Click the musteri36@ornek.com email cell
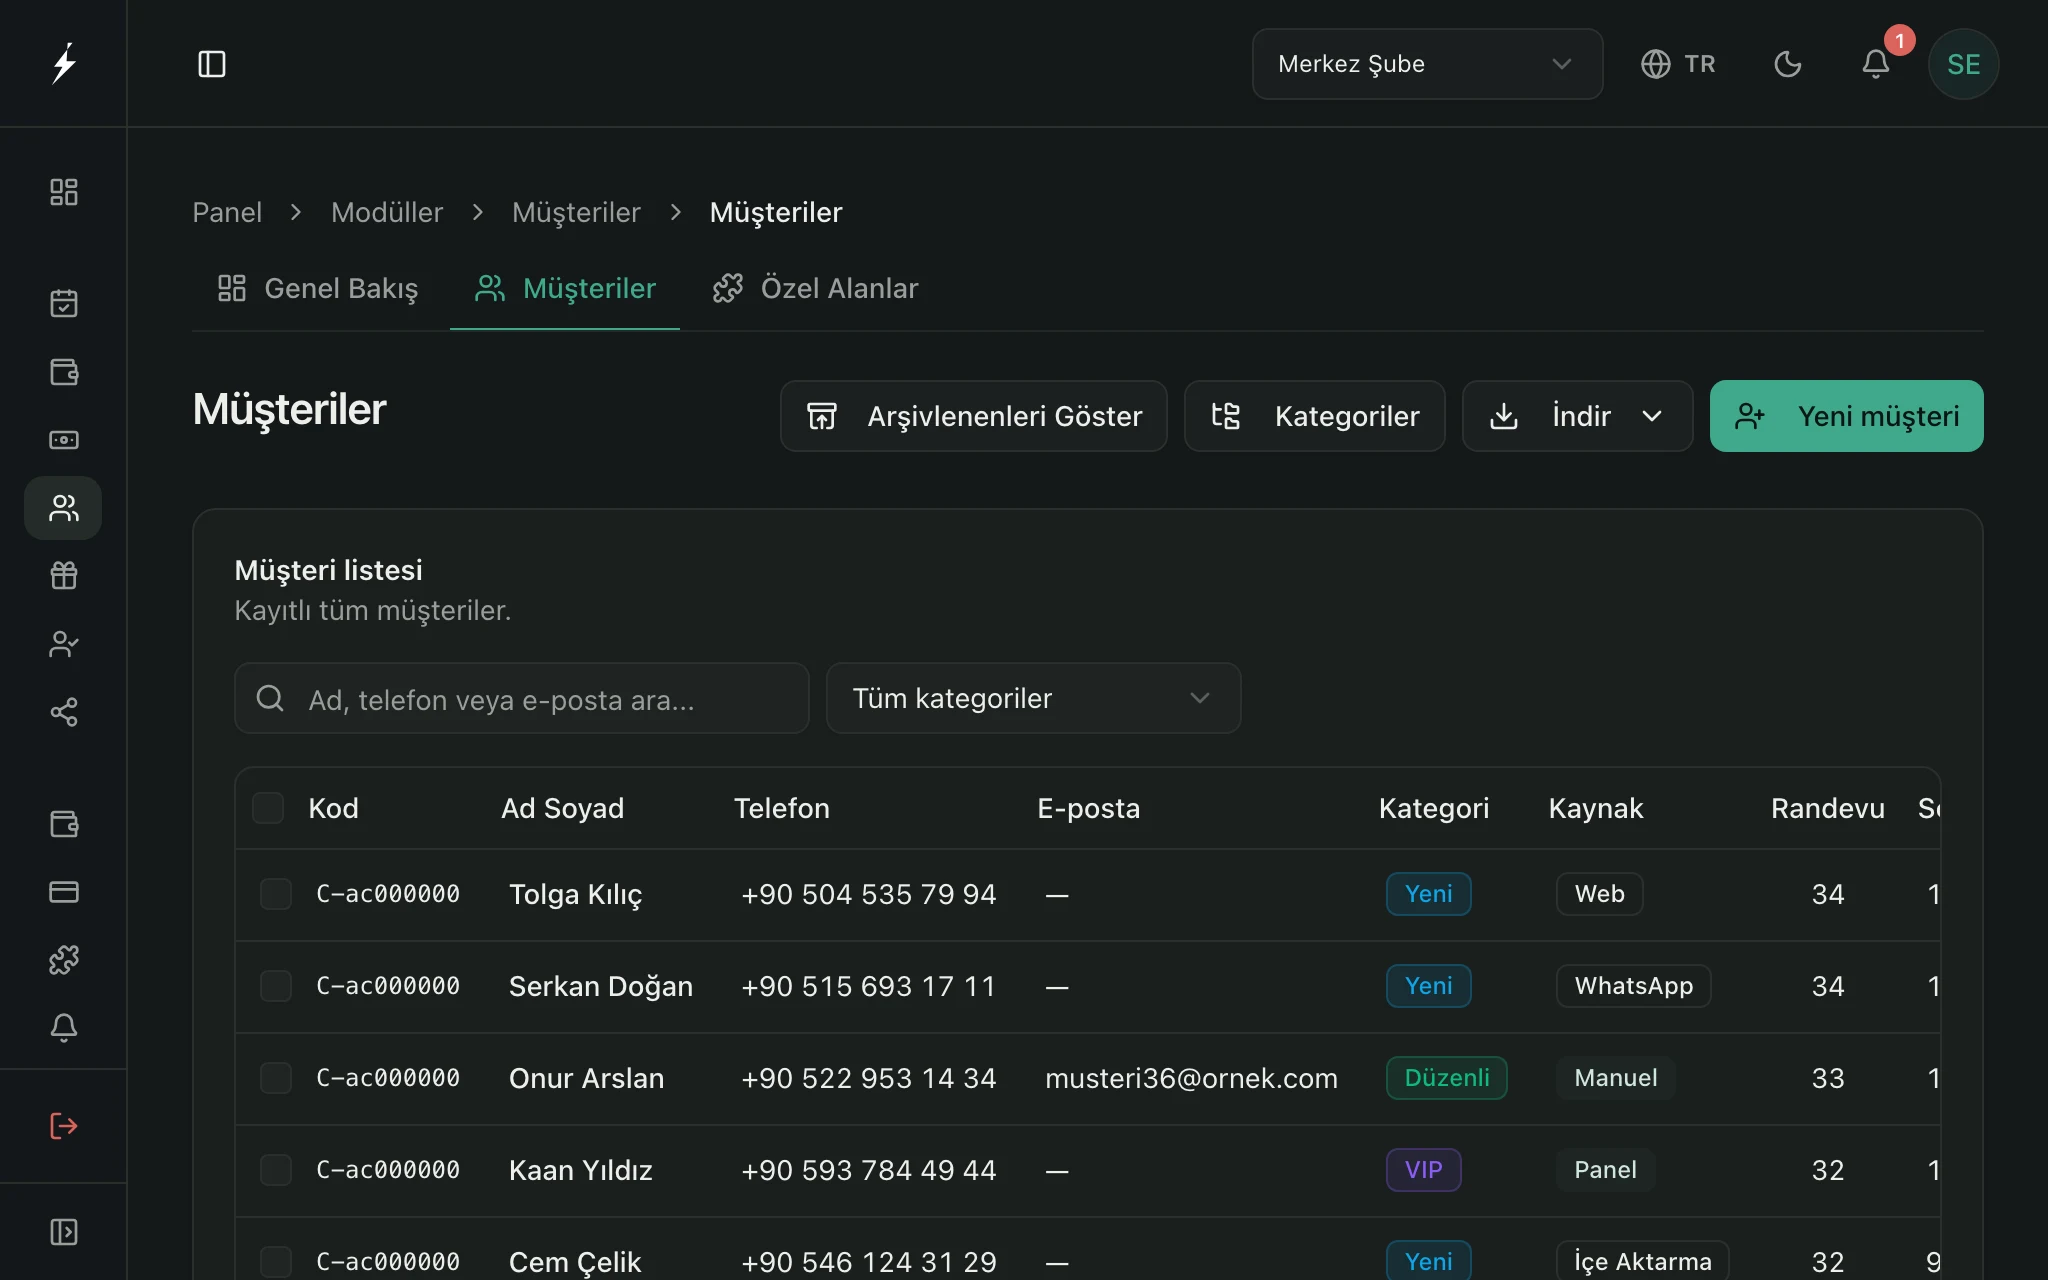Viewport: 2048px width, 1280px height. pyautogui.click(x=1191, y=1078)
